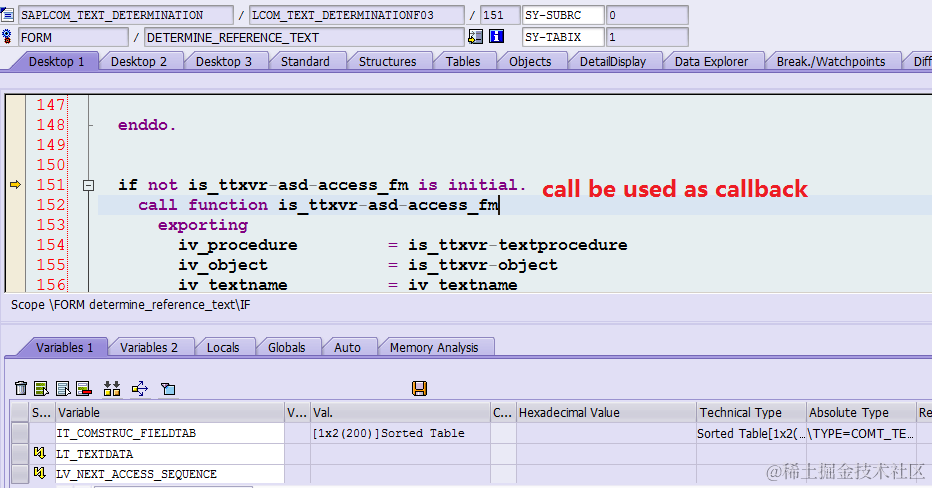The image size is (932, 488).
Task: Select the Memory Analysis tab
Action: point(434,348)
